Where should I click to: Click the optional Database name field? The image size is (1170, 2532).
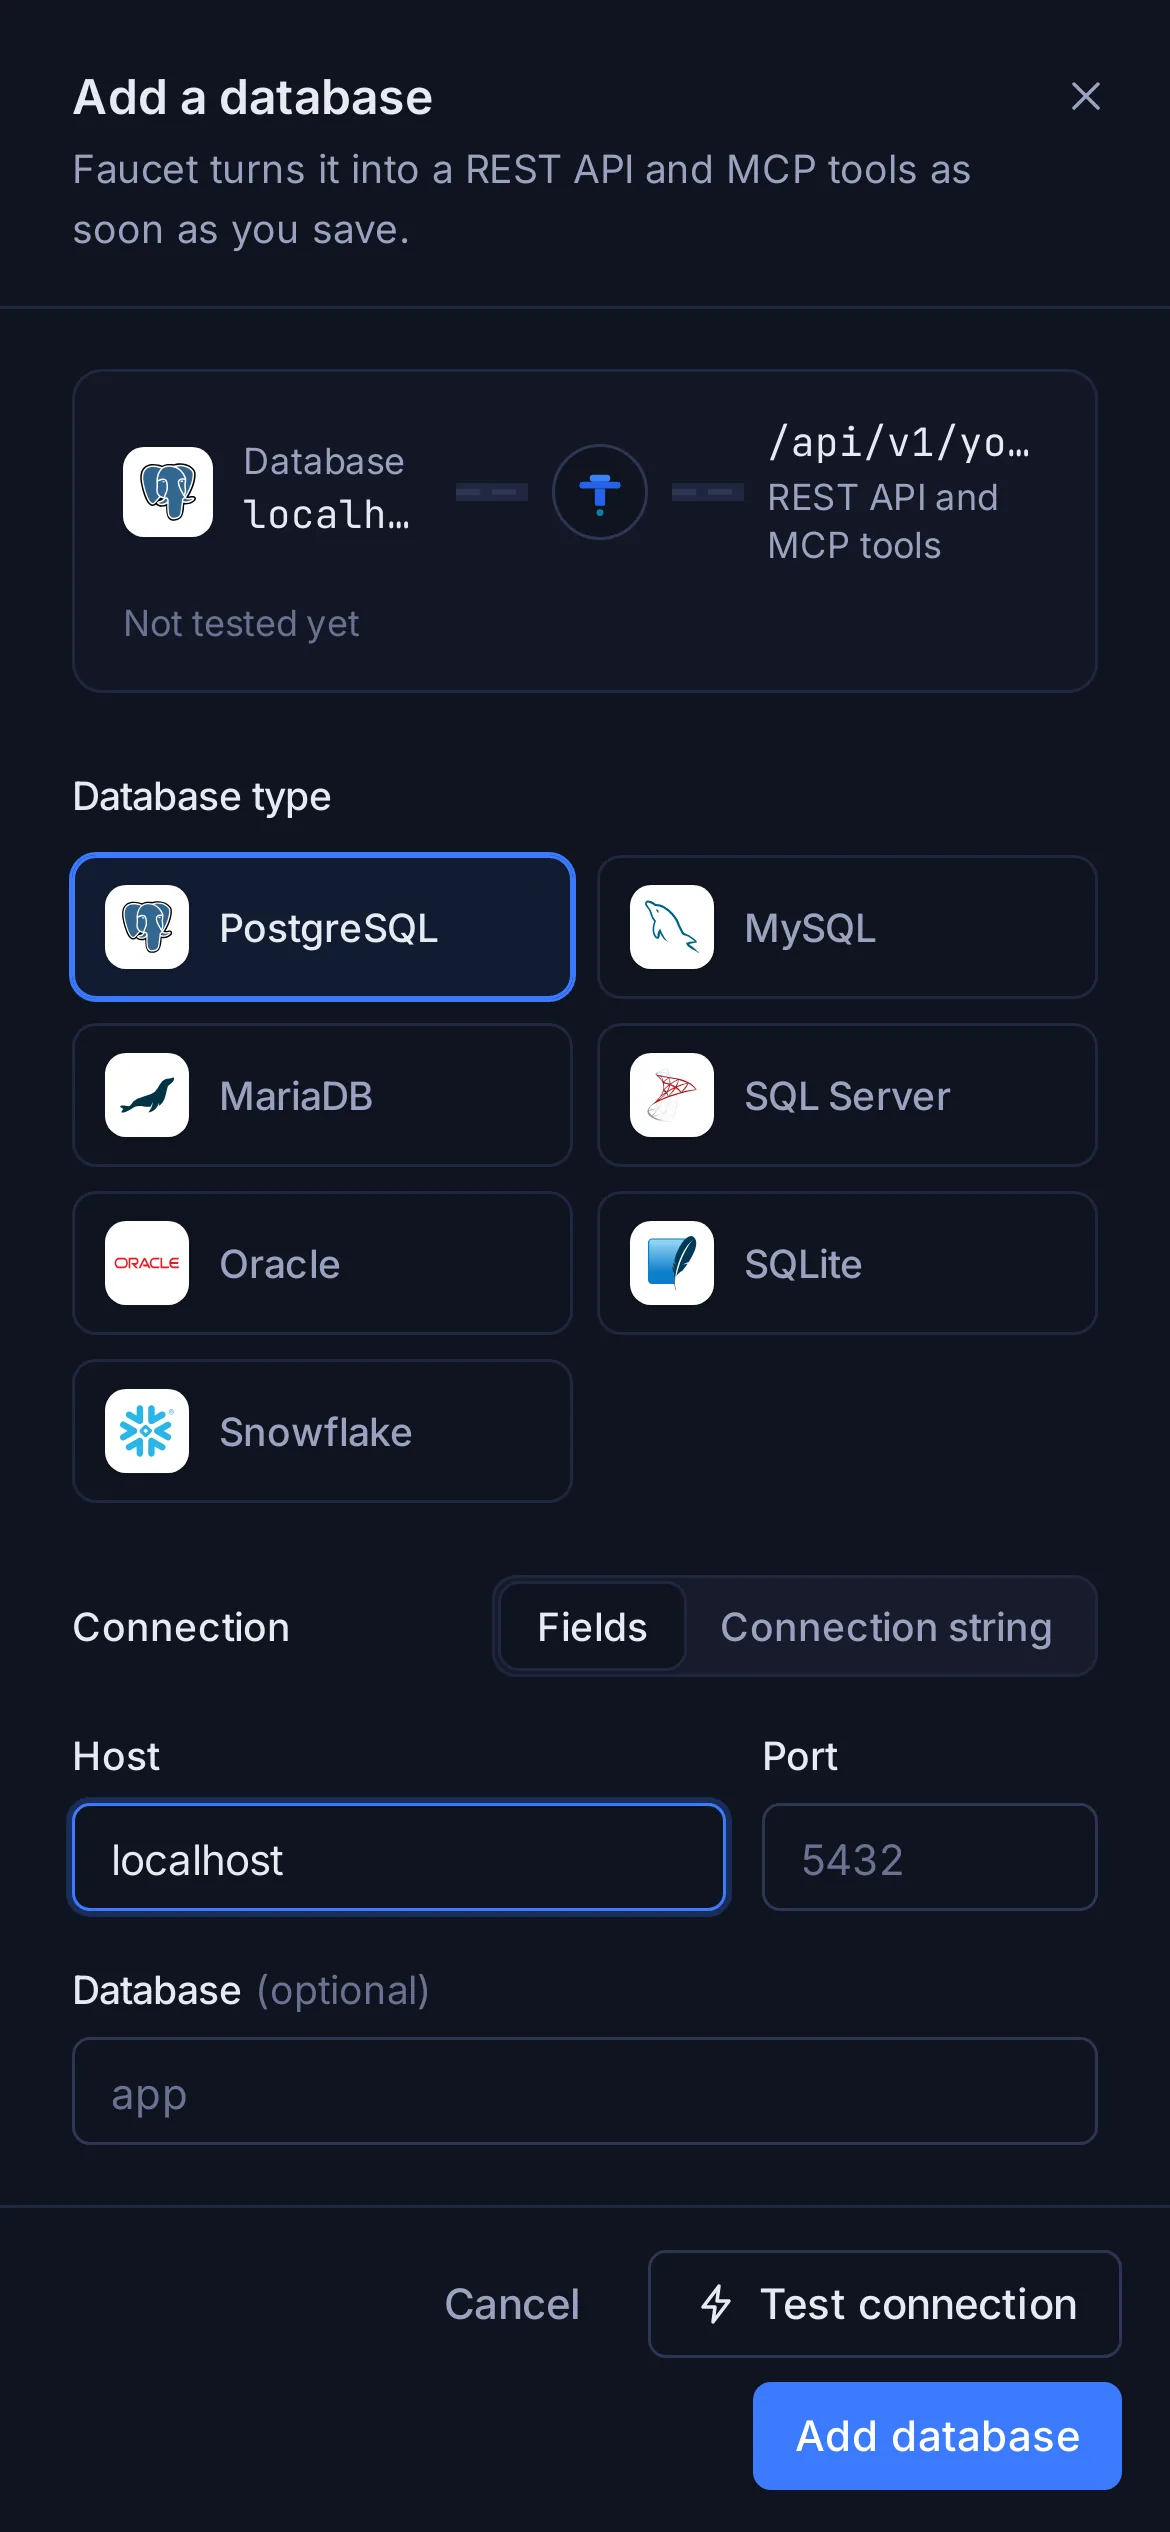(x=585, y=2091)
